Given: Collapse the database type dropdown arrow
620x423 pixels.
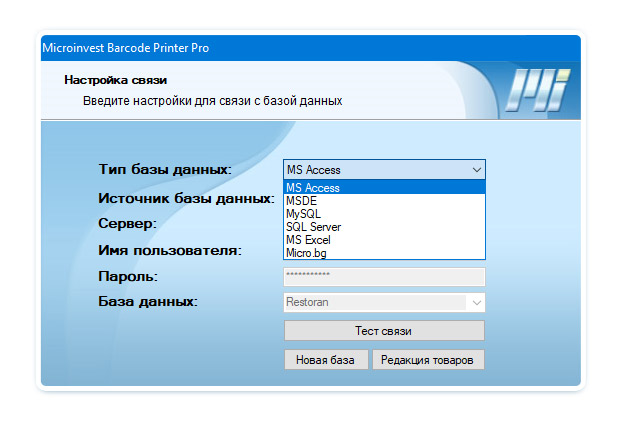Looking at the screenshot, I should (476, 170).
